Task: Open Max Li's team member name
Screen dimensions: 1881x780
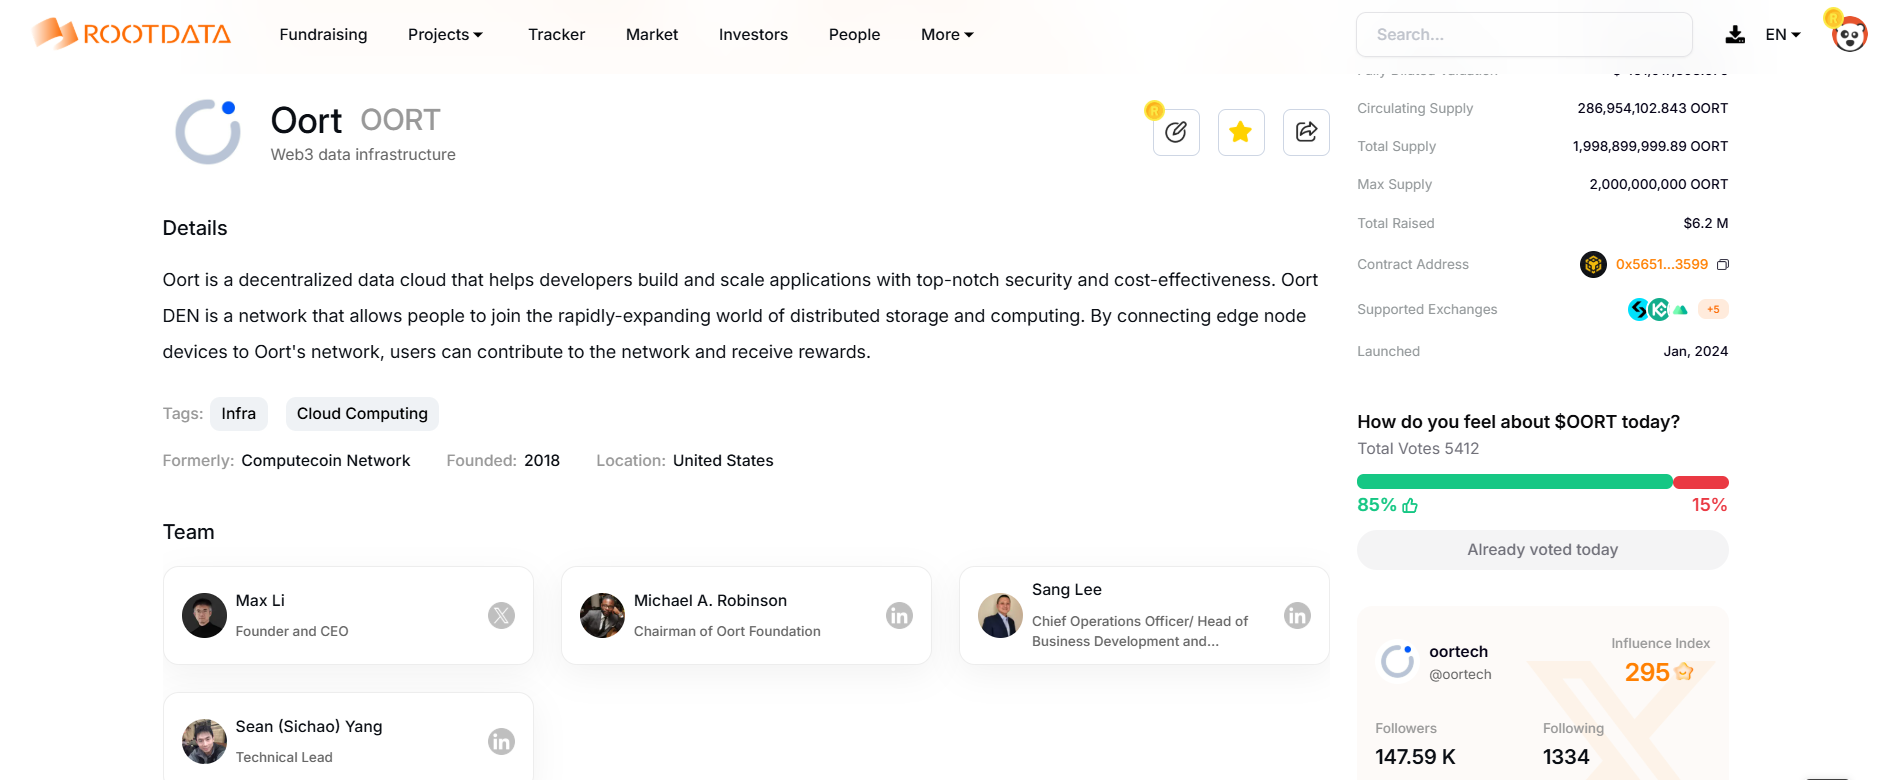Action: pos(260,600)
